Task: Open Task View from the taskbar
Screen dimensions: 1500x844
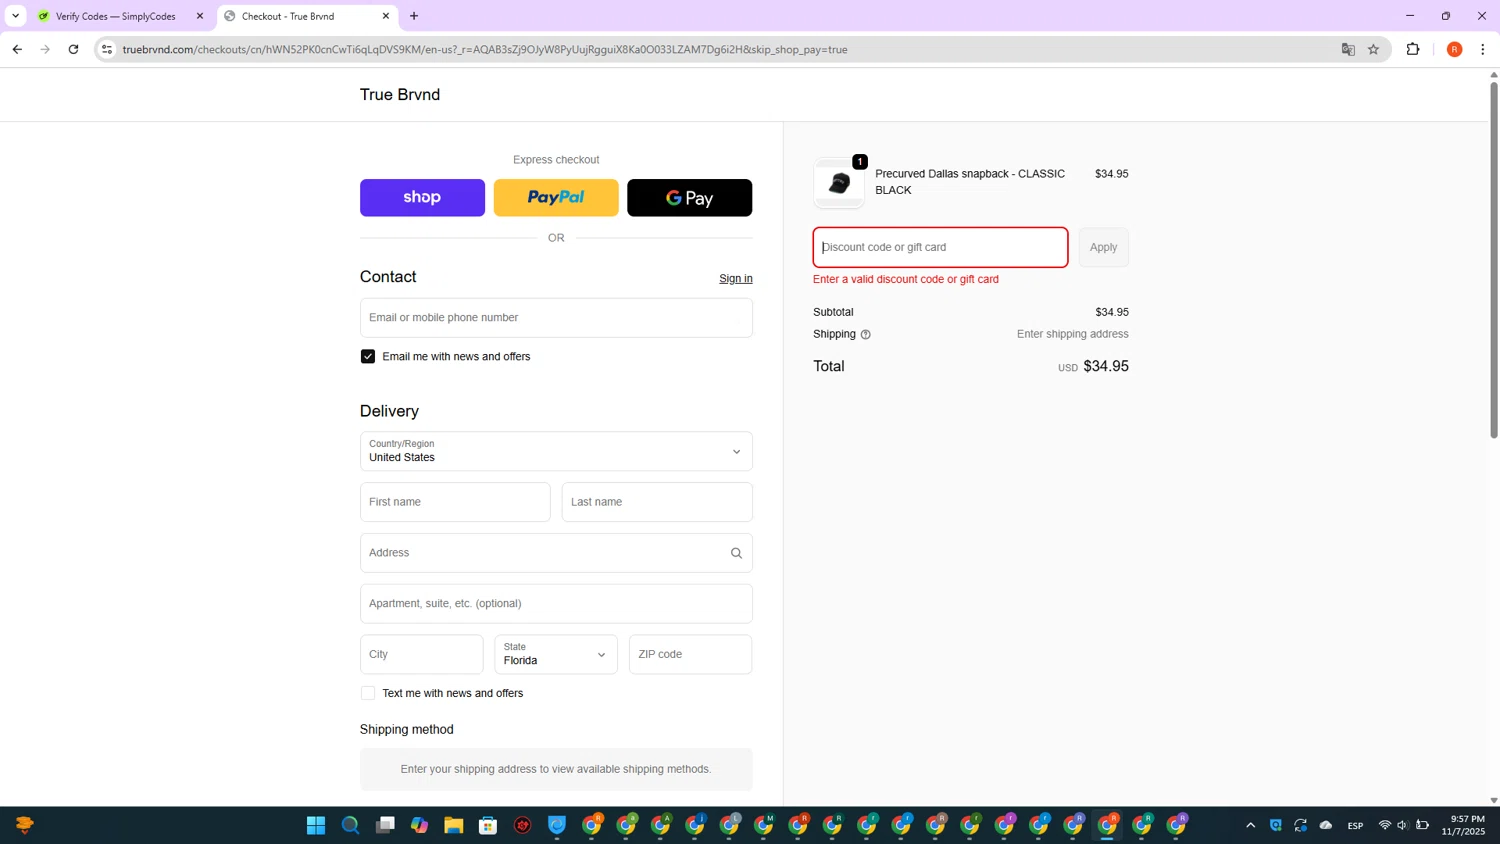Action: pyautogui.click(x=385, y=825)
